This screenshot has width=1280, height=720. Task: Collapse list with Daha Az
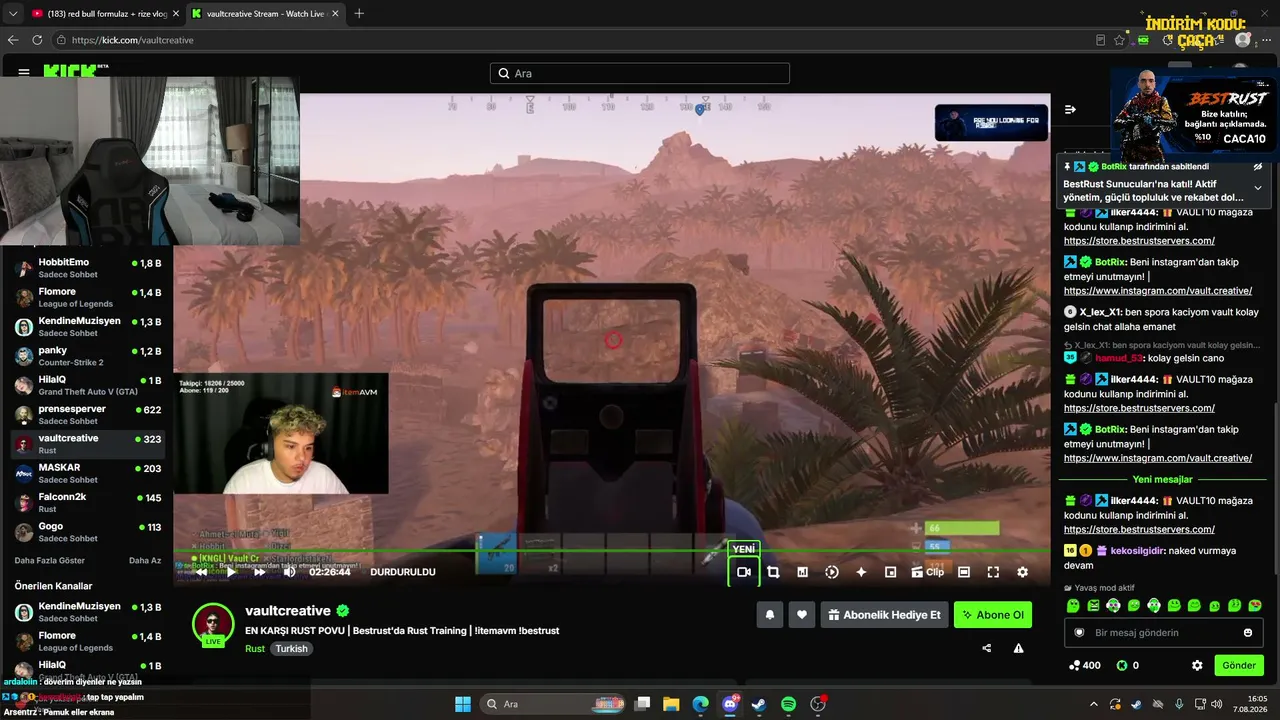pos(145,561)
